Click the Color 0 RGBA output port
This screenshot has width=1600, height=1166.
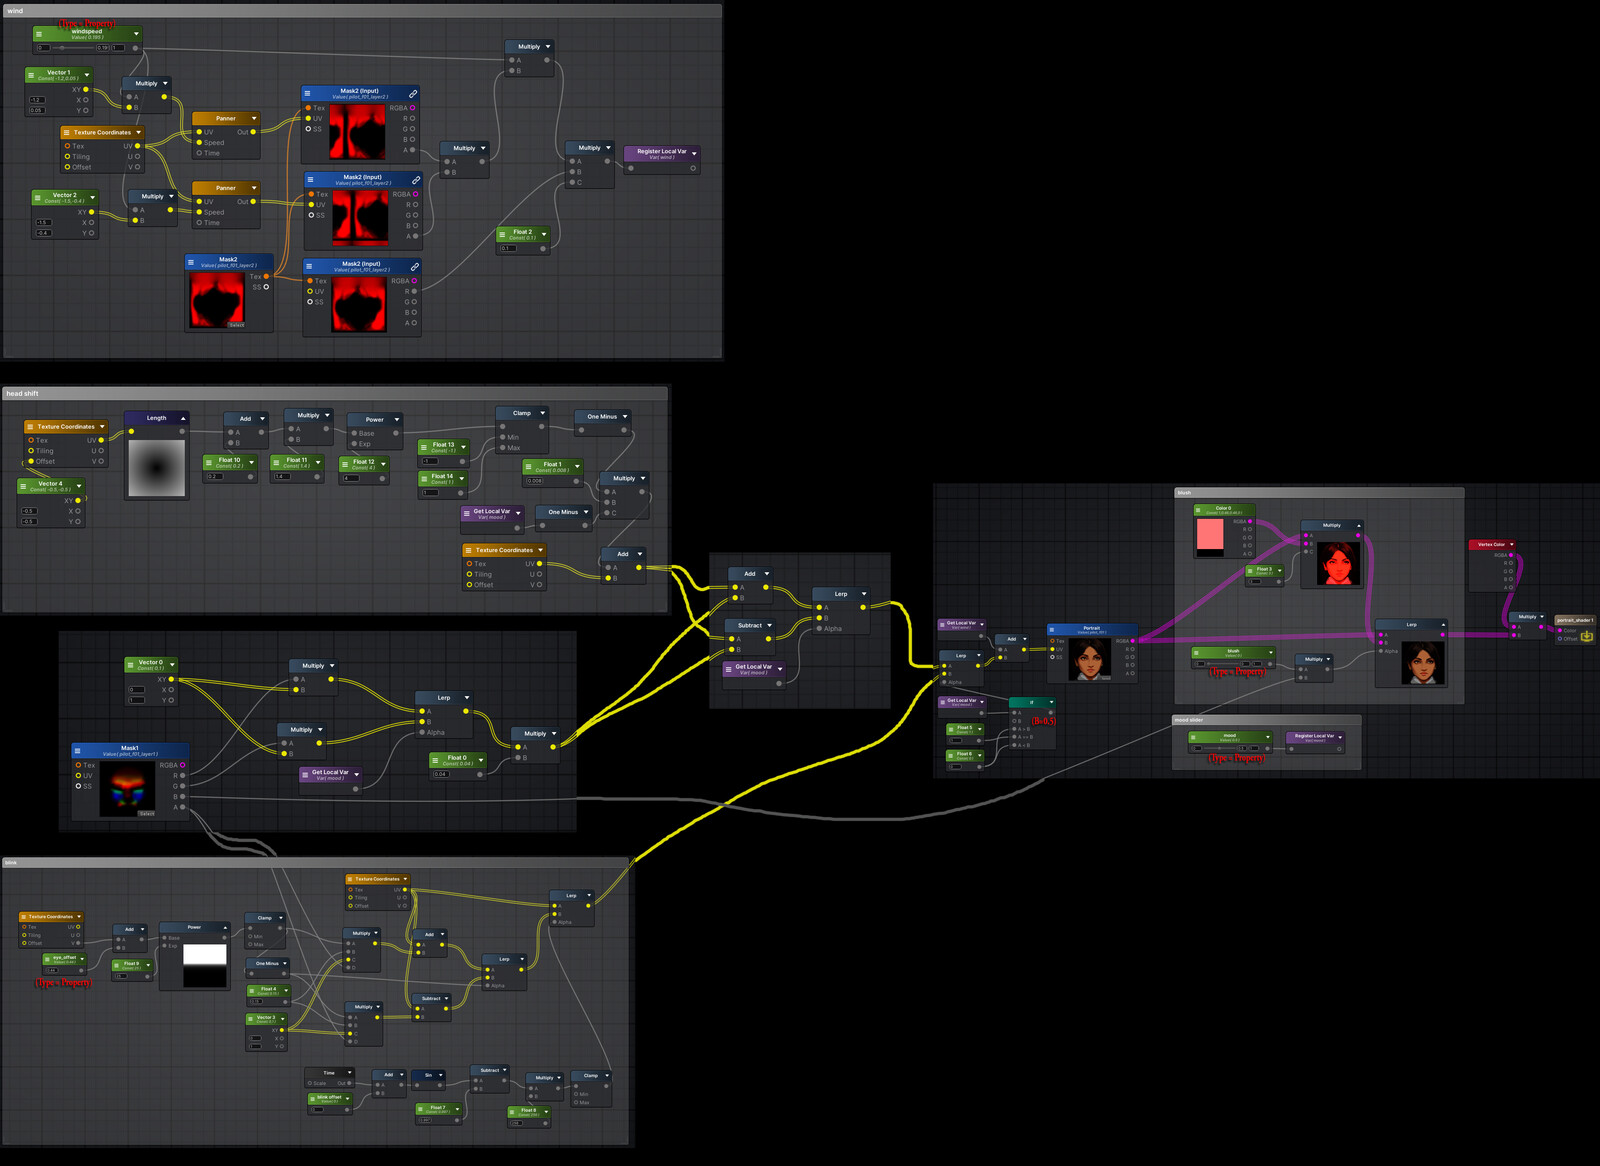tap(1250, 521)
